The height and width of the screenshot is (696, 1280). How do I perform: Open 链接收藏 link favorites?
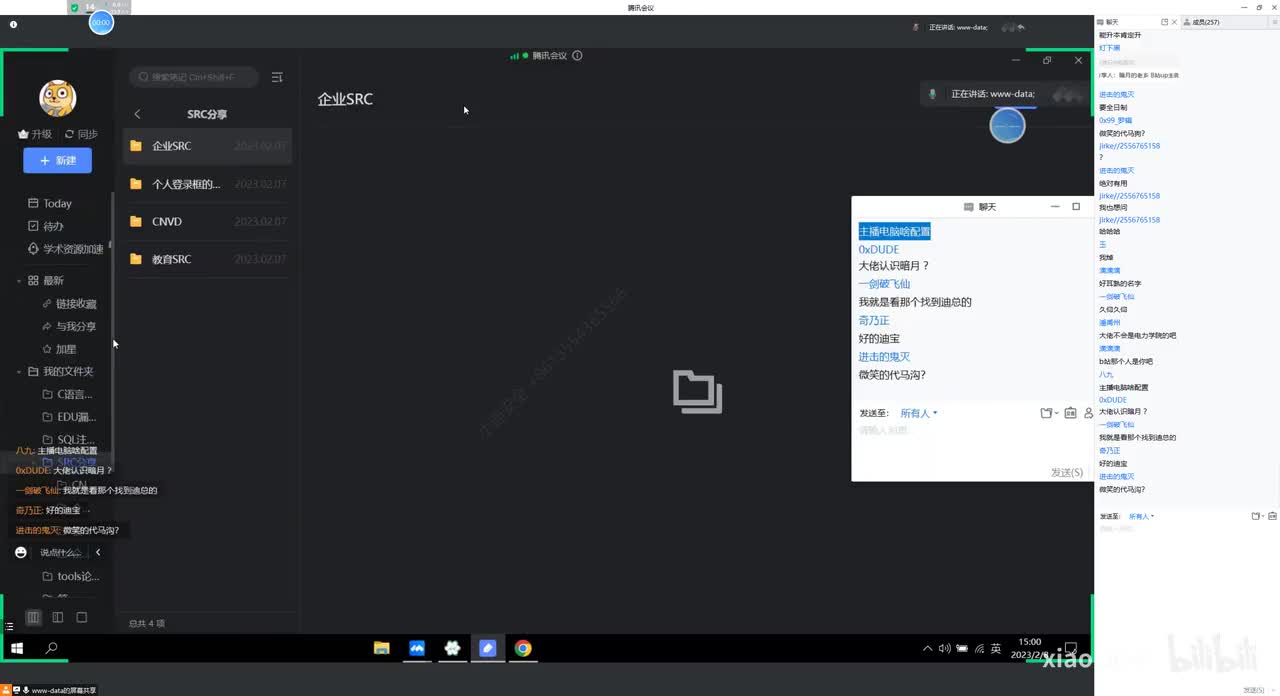69,304
